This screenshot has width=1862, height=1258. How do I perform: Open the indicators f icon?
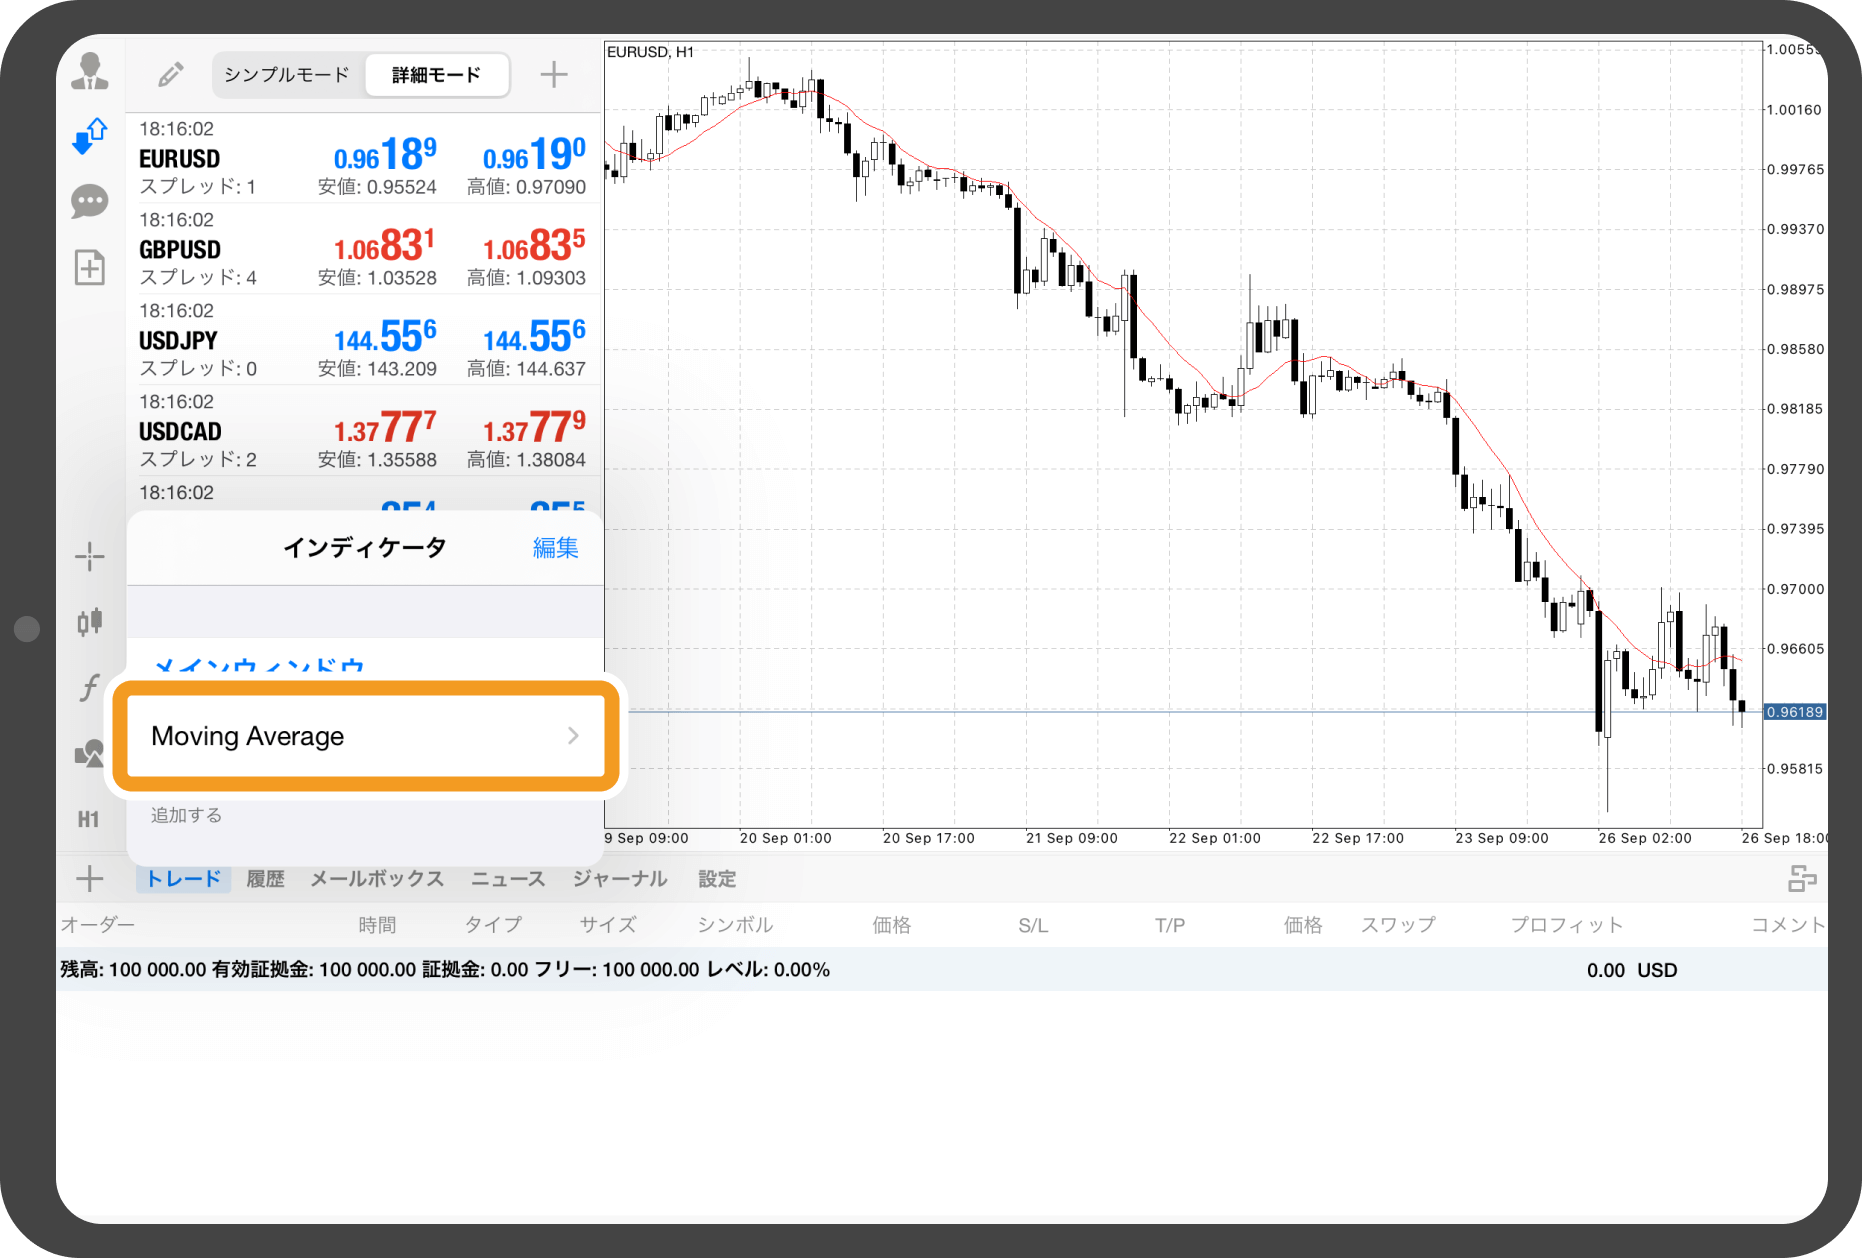90,687
